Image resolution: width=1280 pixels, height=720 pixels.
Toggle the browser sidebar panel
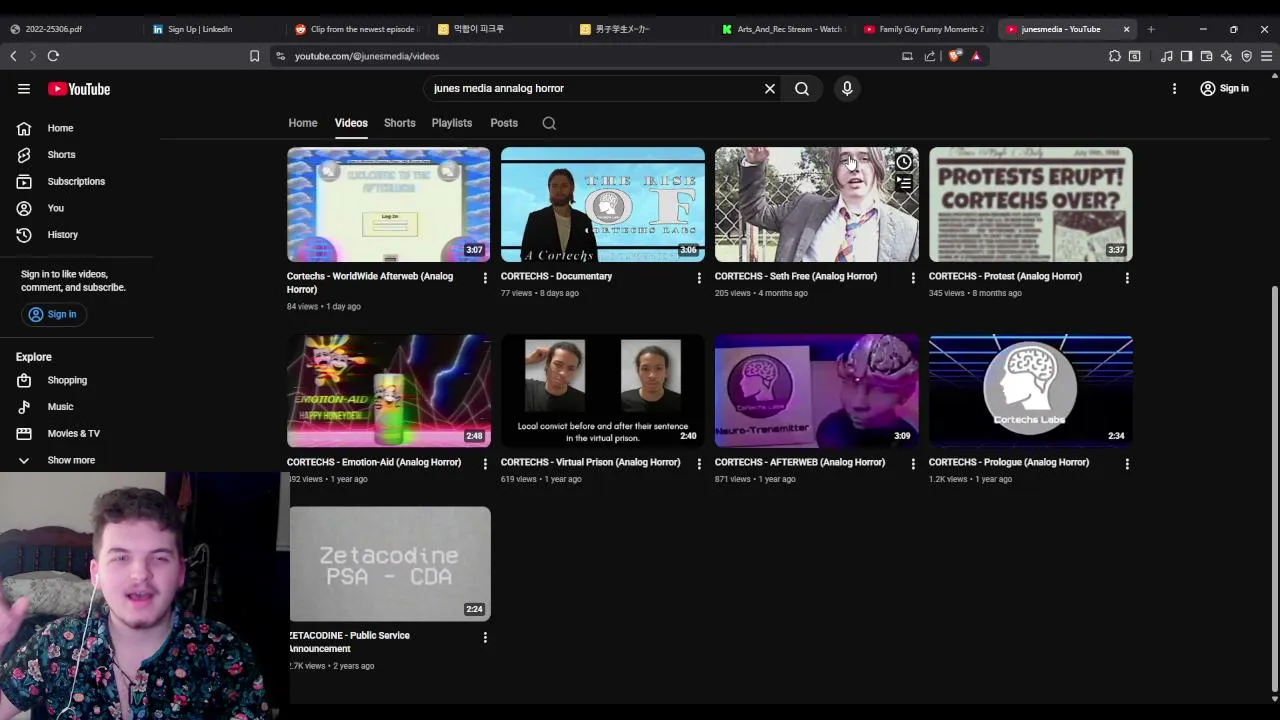[x=1186, y=56]
